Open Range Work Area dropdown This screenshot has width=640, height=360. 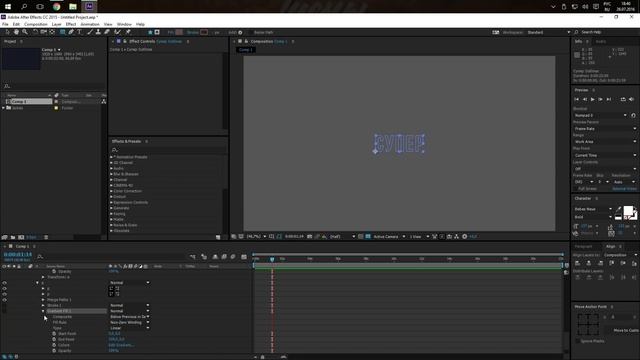pos(605,142)
